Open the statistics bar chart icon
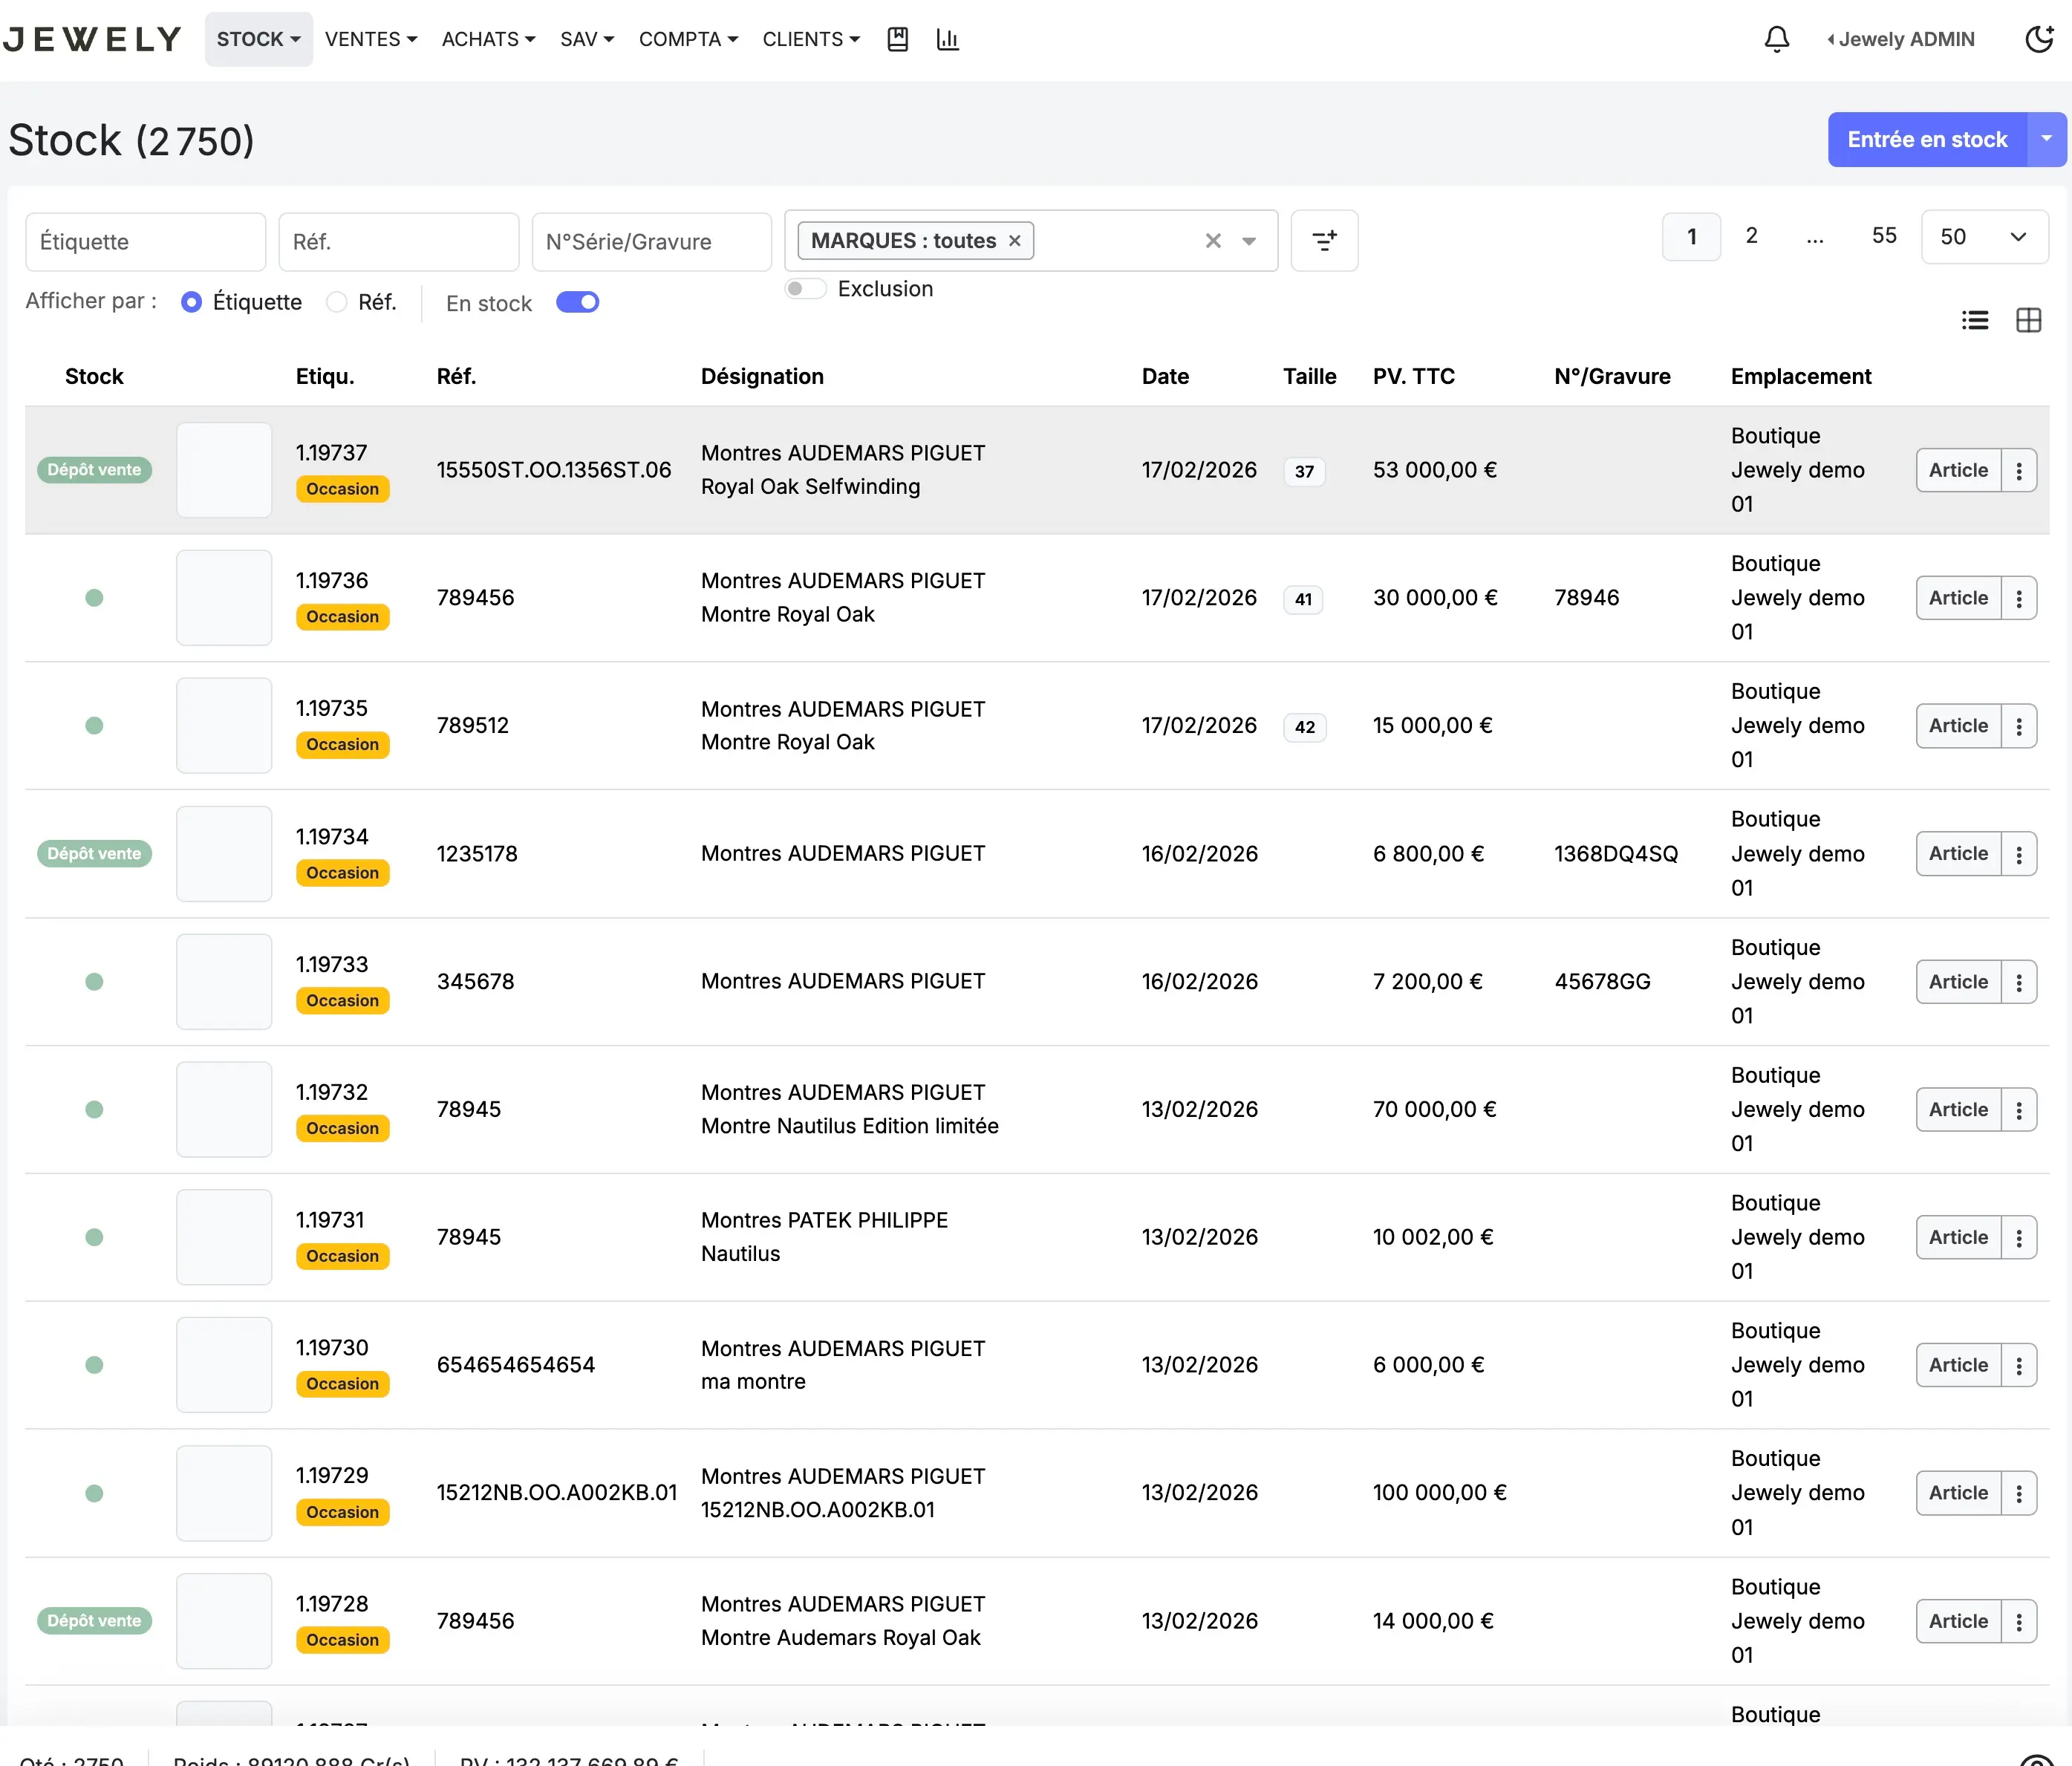2072x1766 pixels. point(947,39)
